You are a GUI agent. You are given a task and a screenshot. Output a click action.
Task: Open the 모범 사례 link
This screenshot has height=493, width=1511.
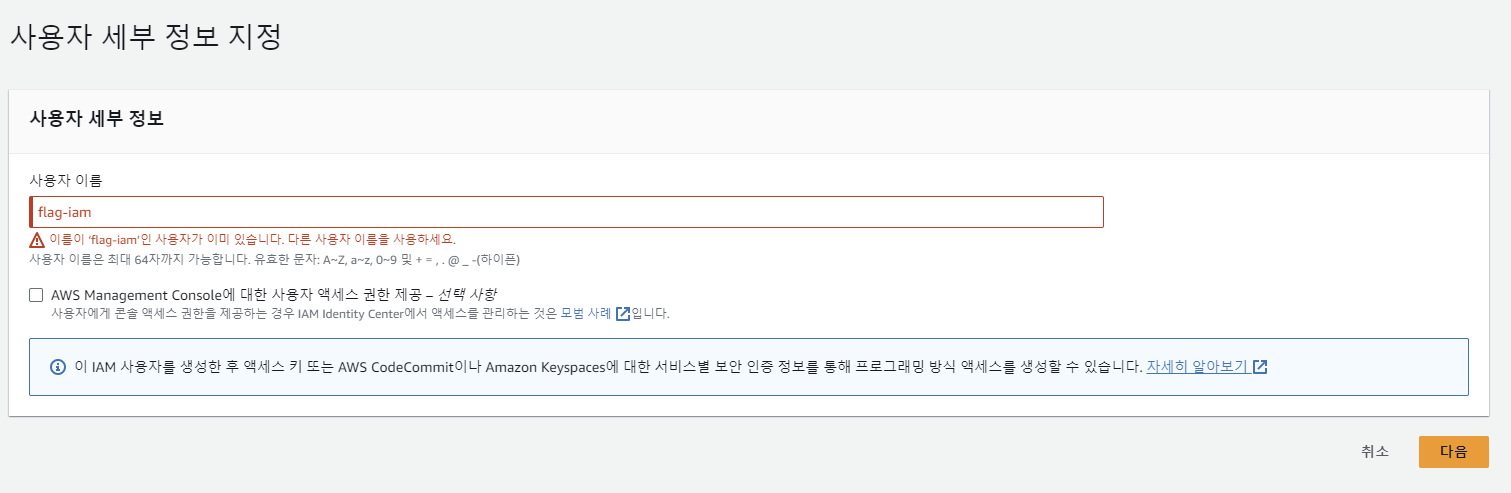coord(586,313)
